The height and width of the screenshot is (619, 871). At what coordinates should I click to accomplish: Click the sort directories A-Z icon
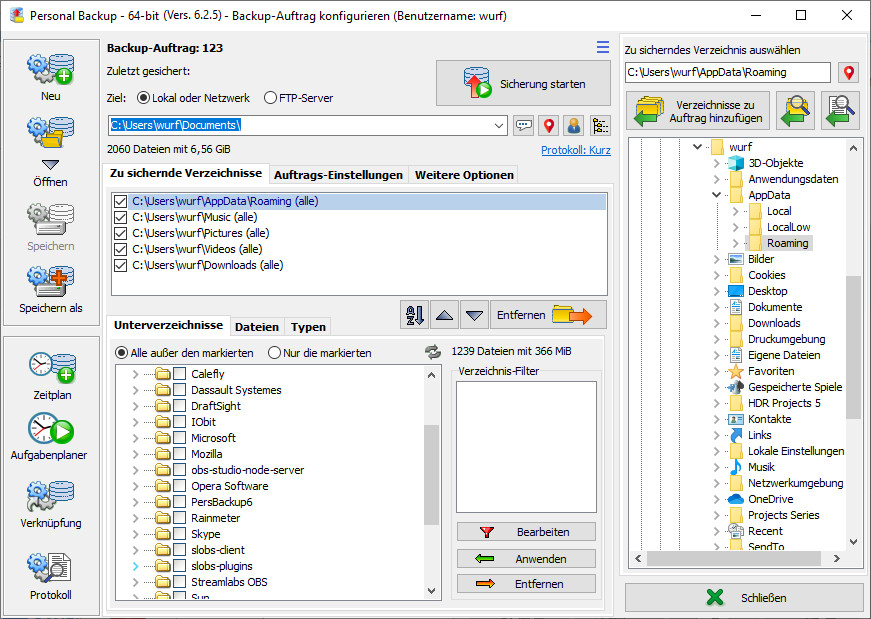414,315
